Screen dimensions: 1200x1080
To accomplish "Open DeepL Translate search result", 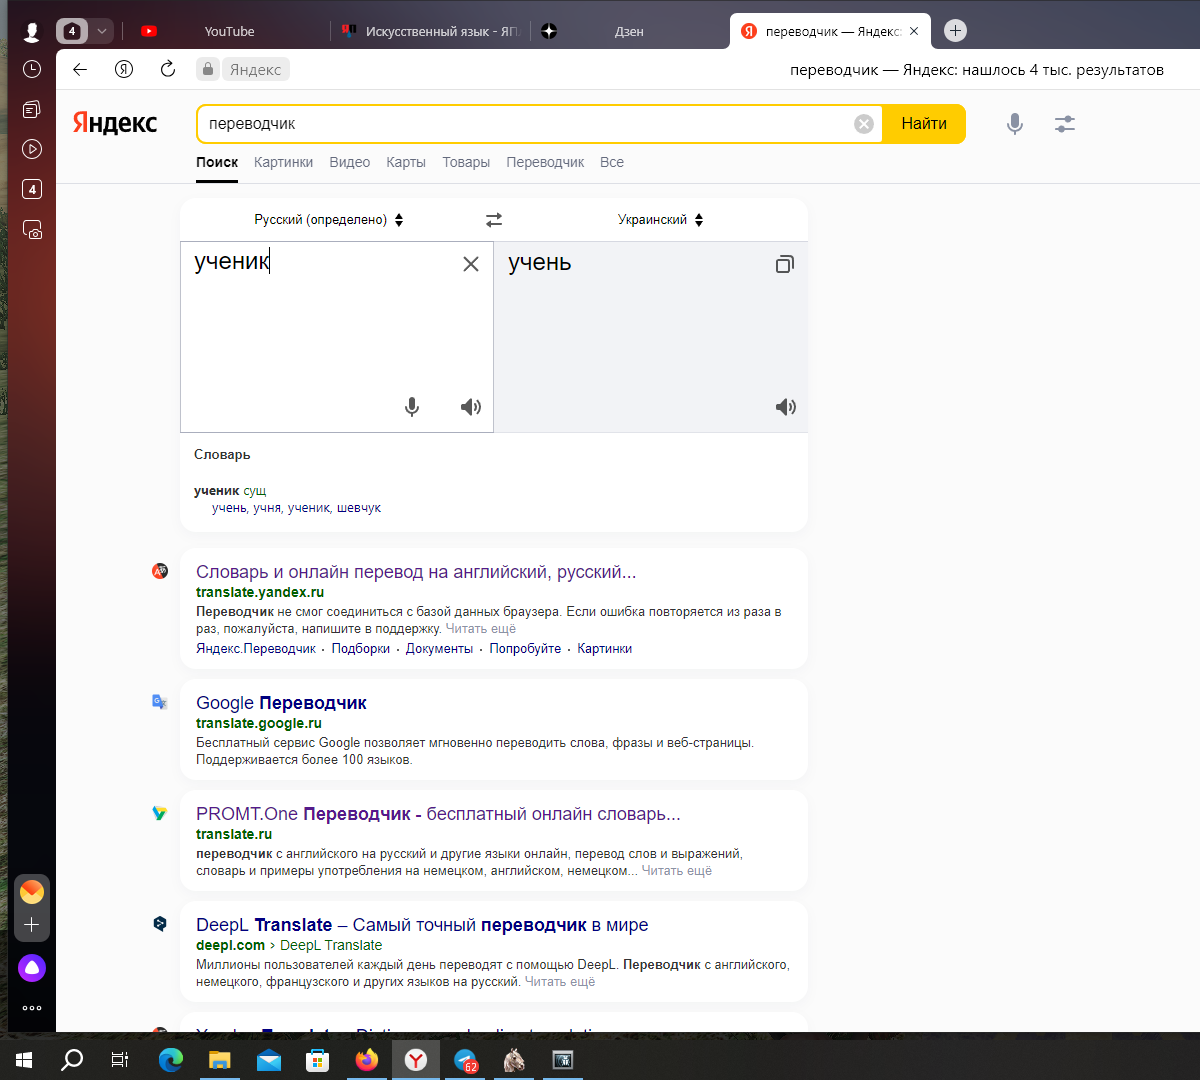I will tap(421, 925).
